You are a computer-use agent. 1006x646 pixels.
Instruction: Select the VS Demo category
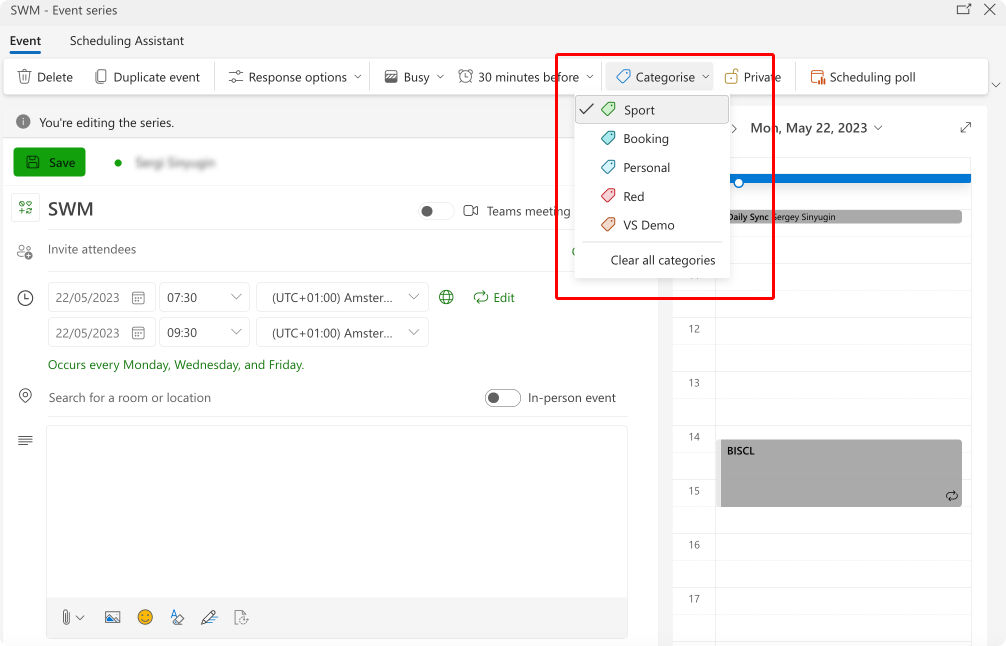click(x=652, y=225)
